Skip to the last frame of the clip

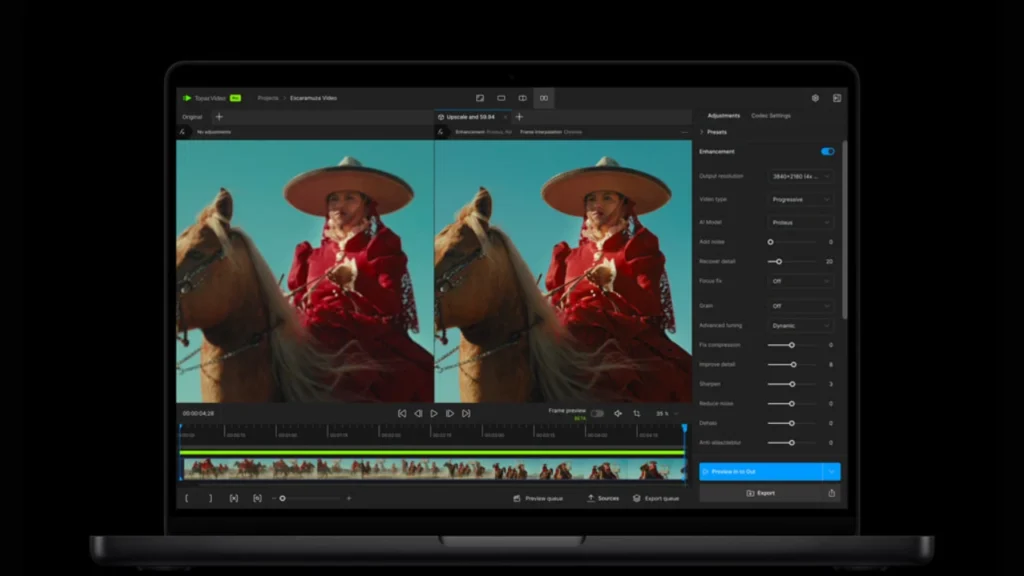(x=466, y=413)
